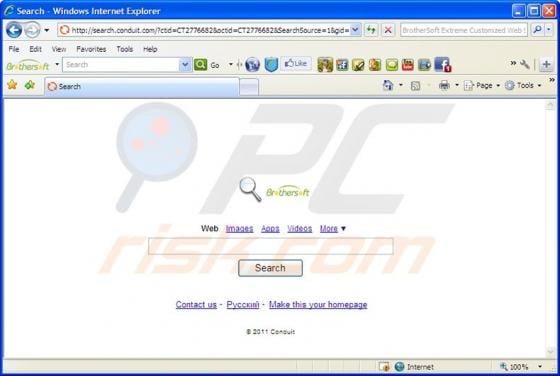
Task: Click Make this your homepage link
Action: point(318,305)
